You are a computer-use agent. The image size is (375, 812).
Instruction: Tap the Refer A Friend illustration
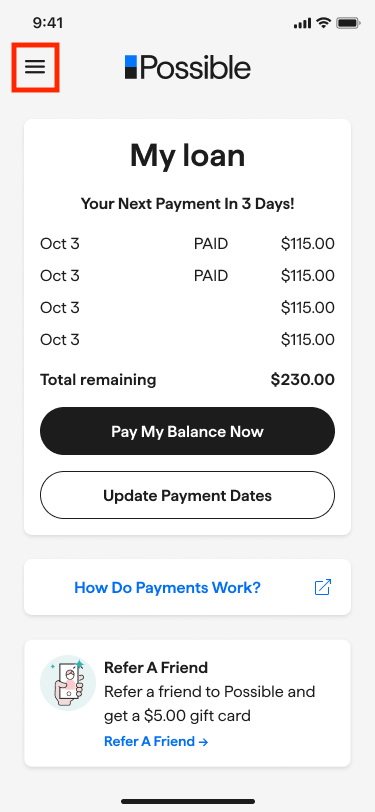pos(68,683)
